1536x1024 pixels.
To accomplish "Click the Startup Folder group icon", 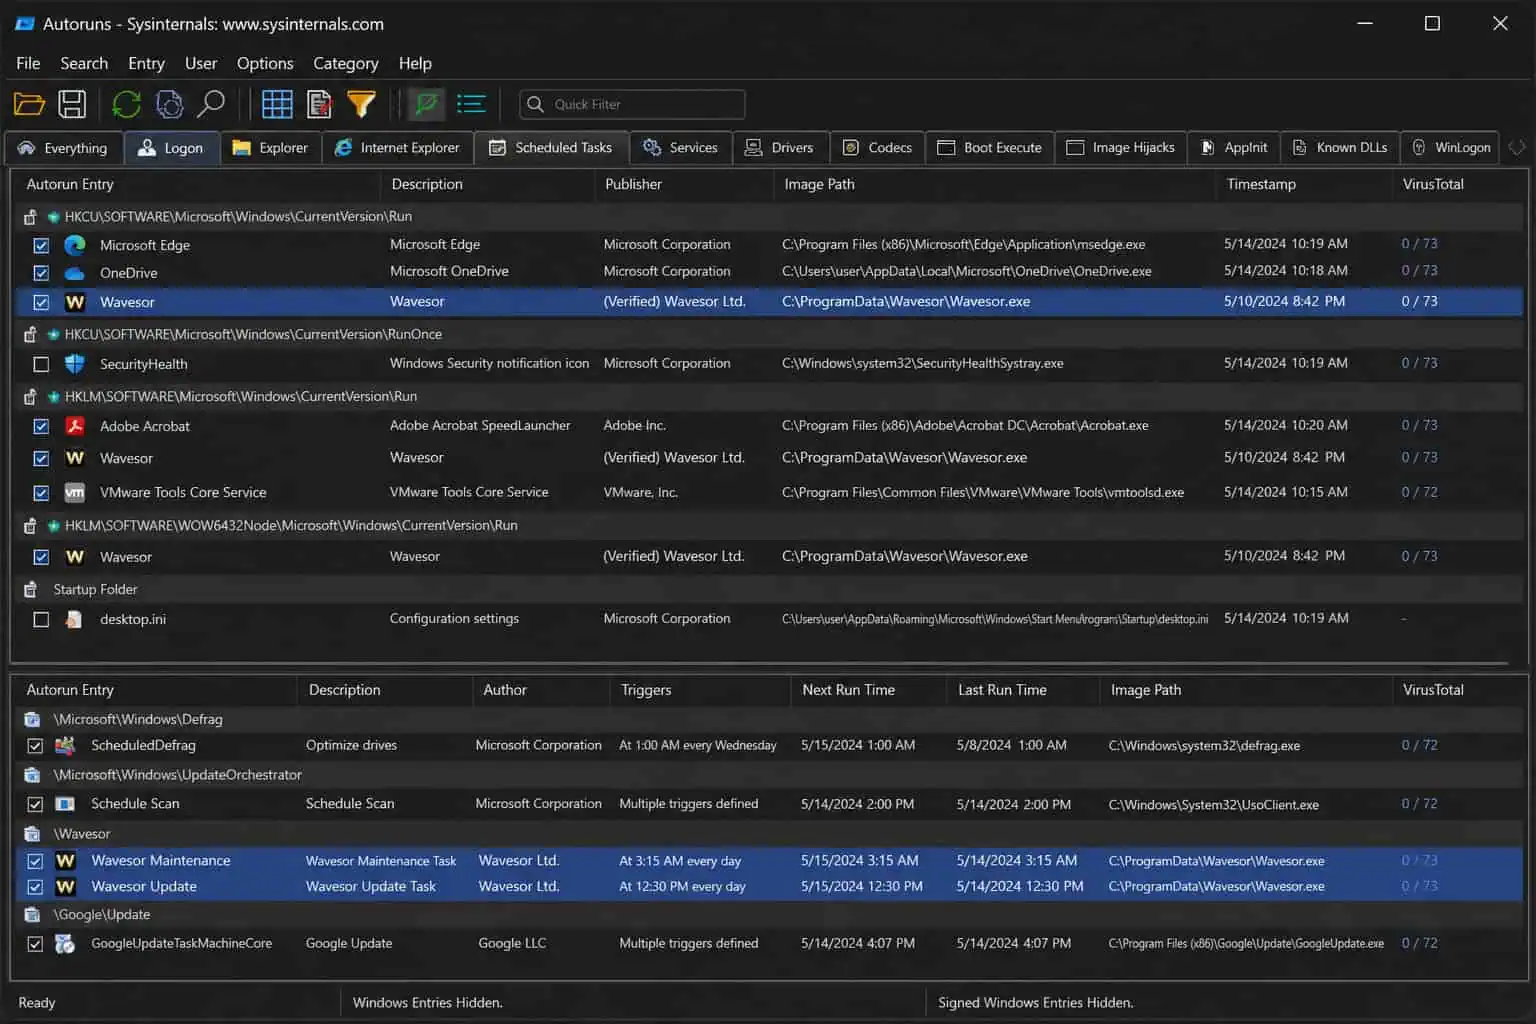I will 31,589.
